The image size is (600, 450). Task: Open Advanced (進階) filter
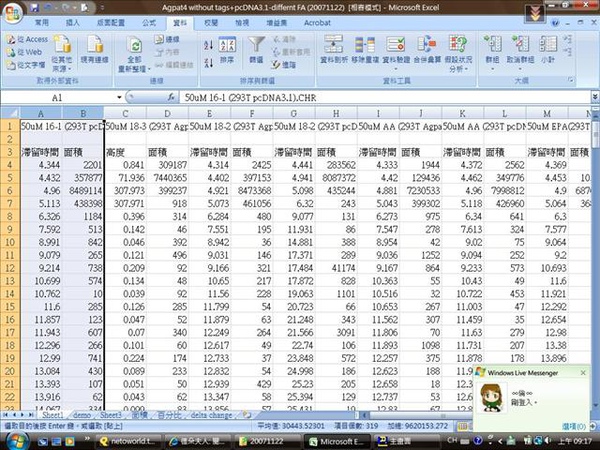click(x=284, y=65)
